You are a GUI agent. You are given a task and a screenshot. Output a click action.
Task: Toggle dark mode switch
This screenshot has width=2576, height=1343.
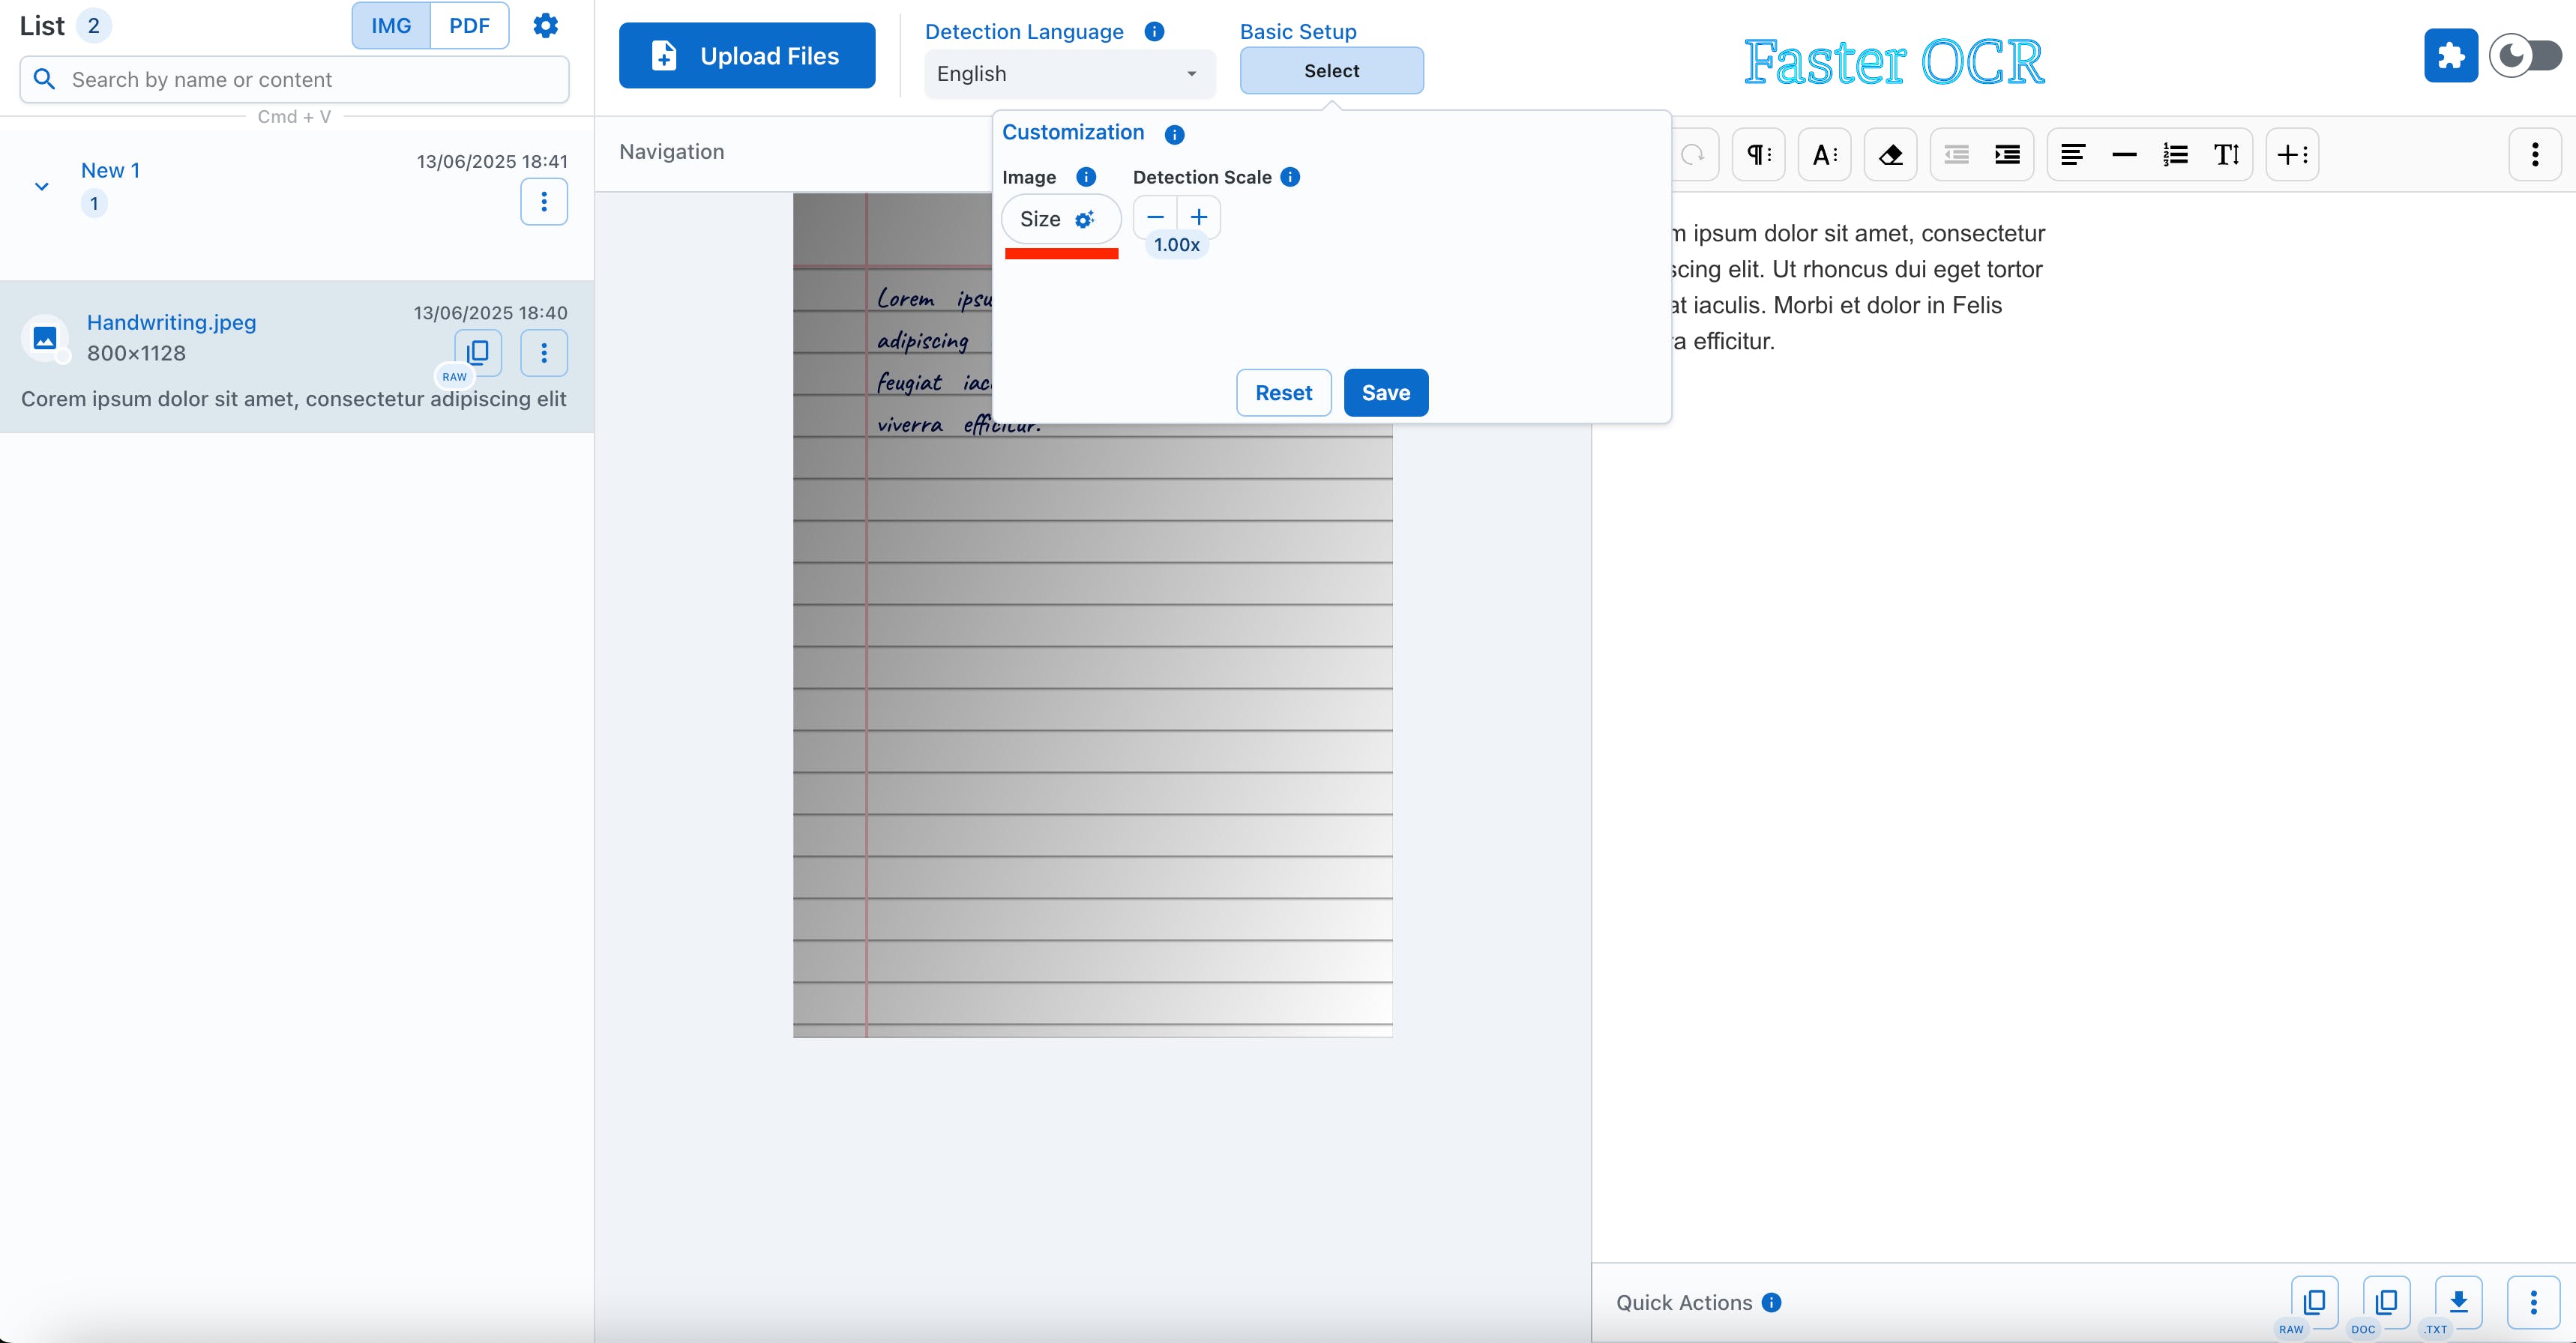[2525, 56]
